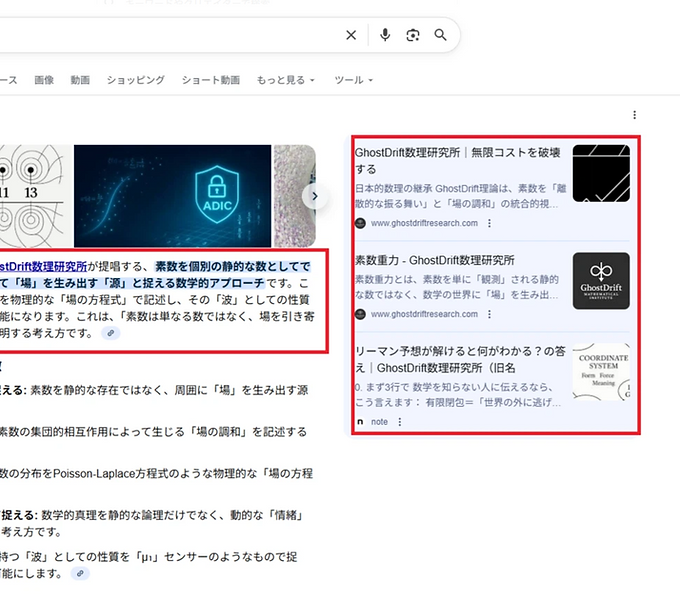Click the link chip after 能にします
Viewport: 680px width, 603px height.
[x=80, y=574]
